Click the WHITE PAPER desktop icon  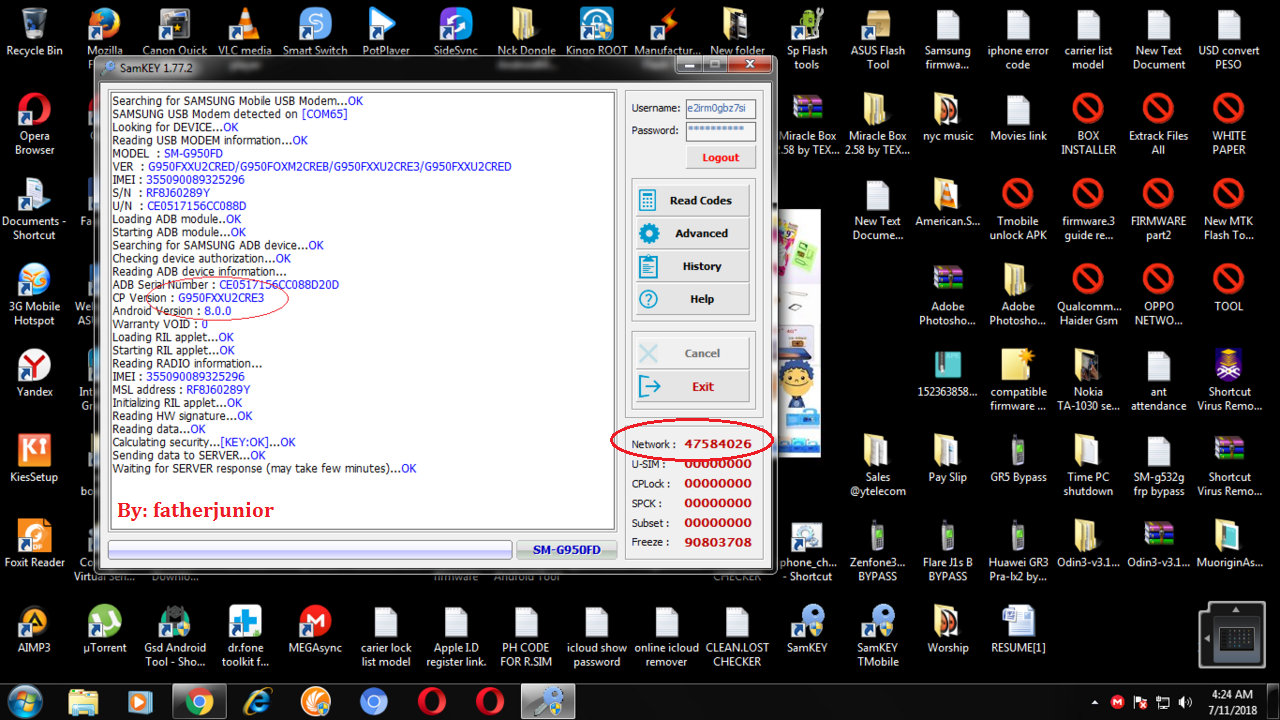[1228, 124]
